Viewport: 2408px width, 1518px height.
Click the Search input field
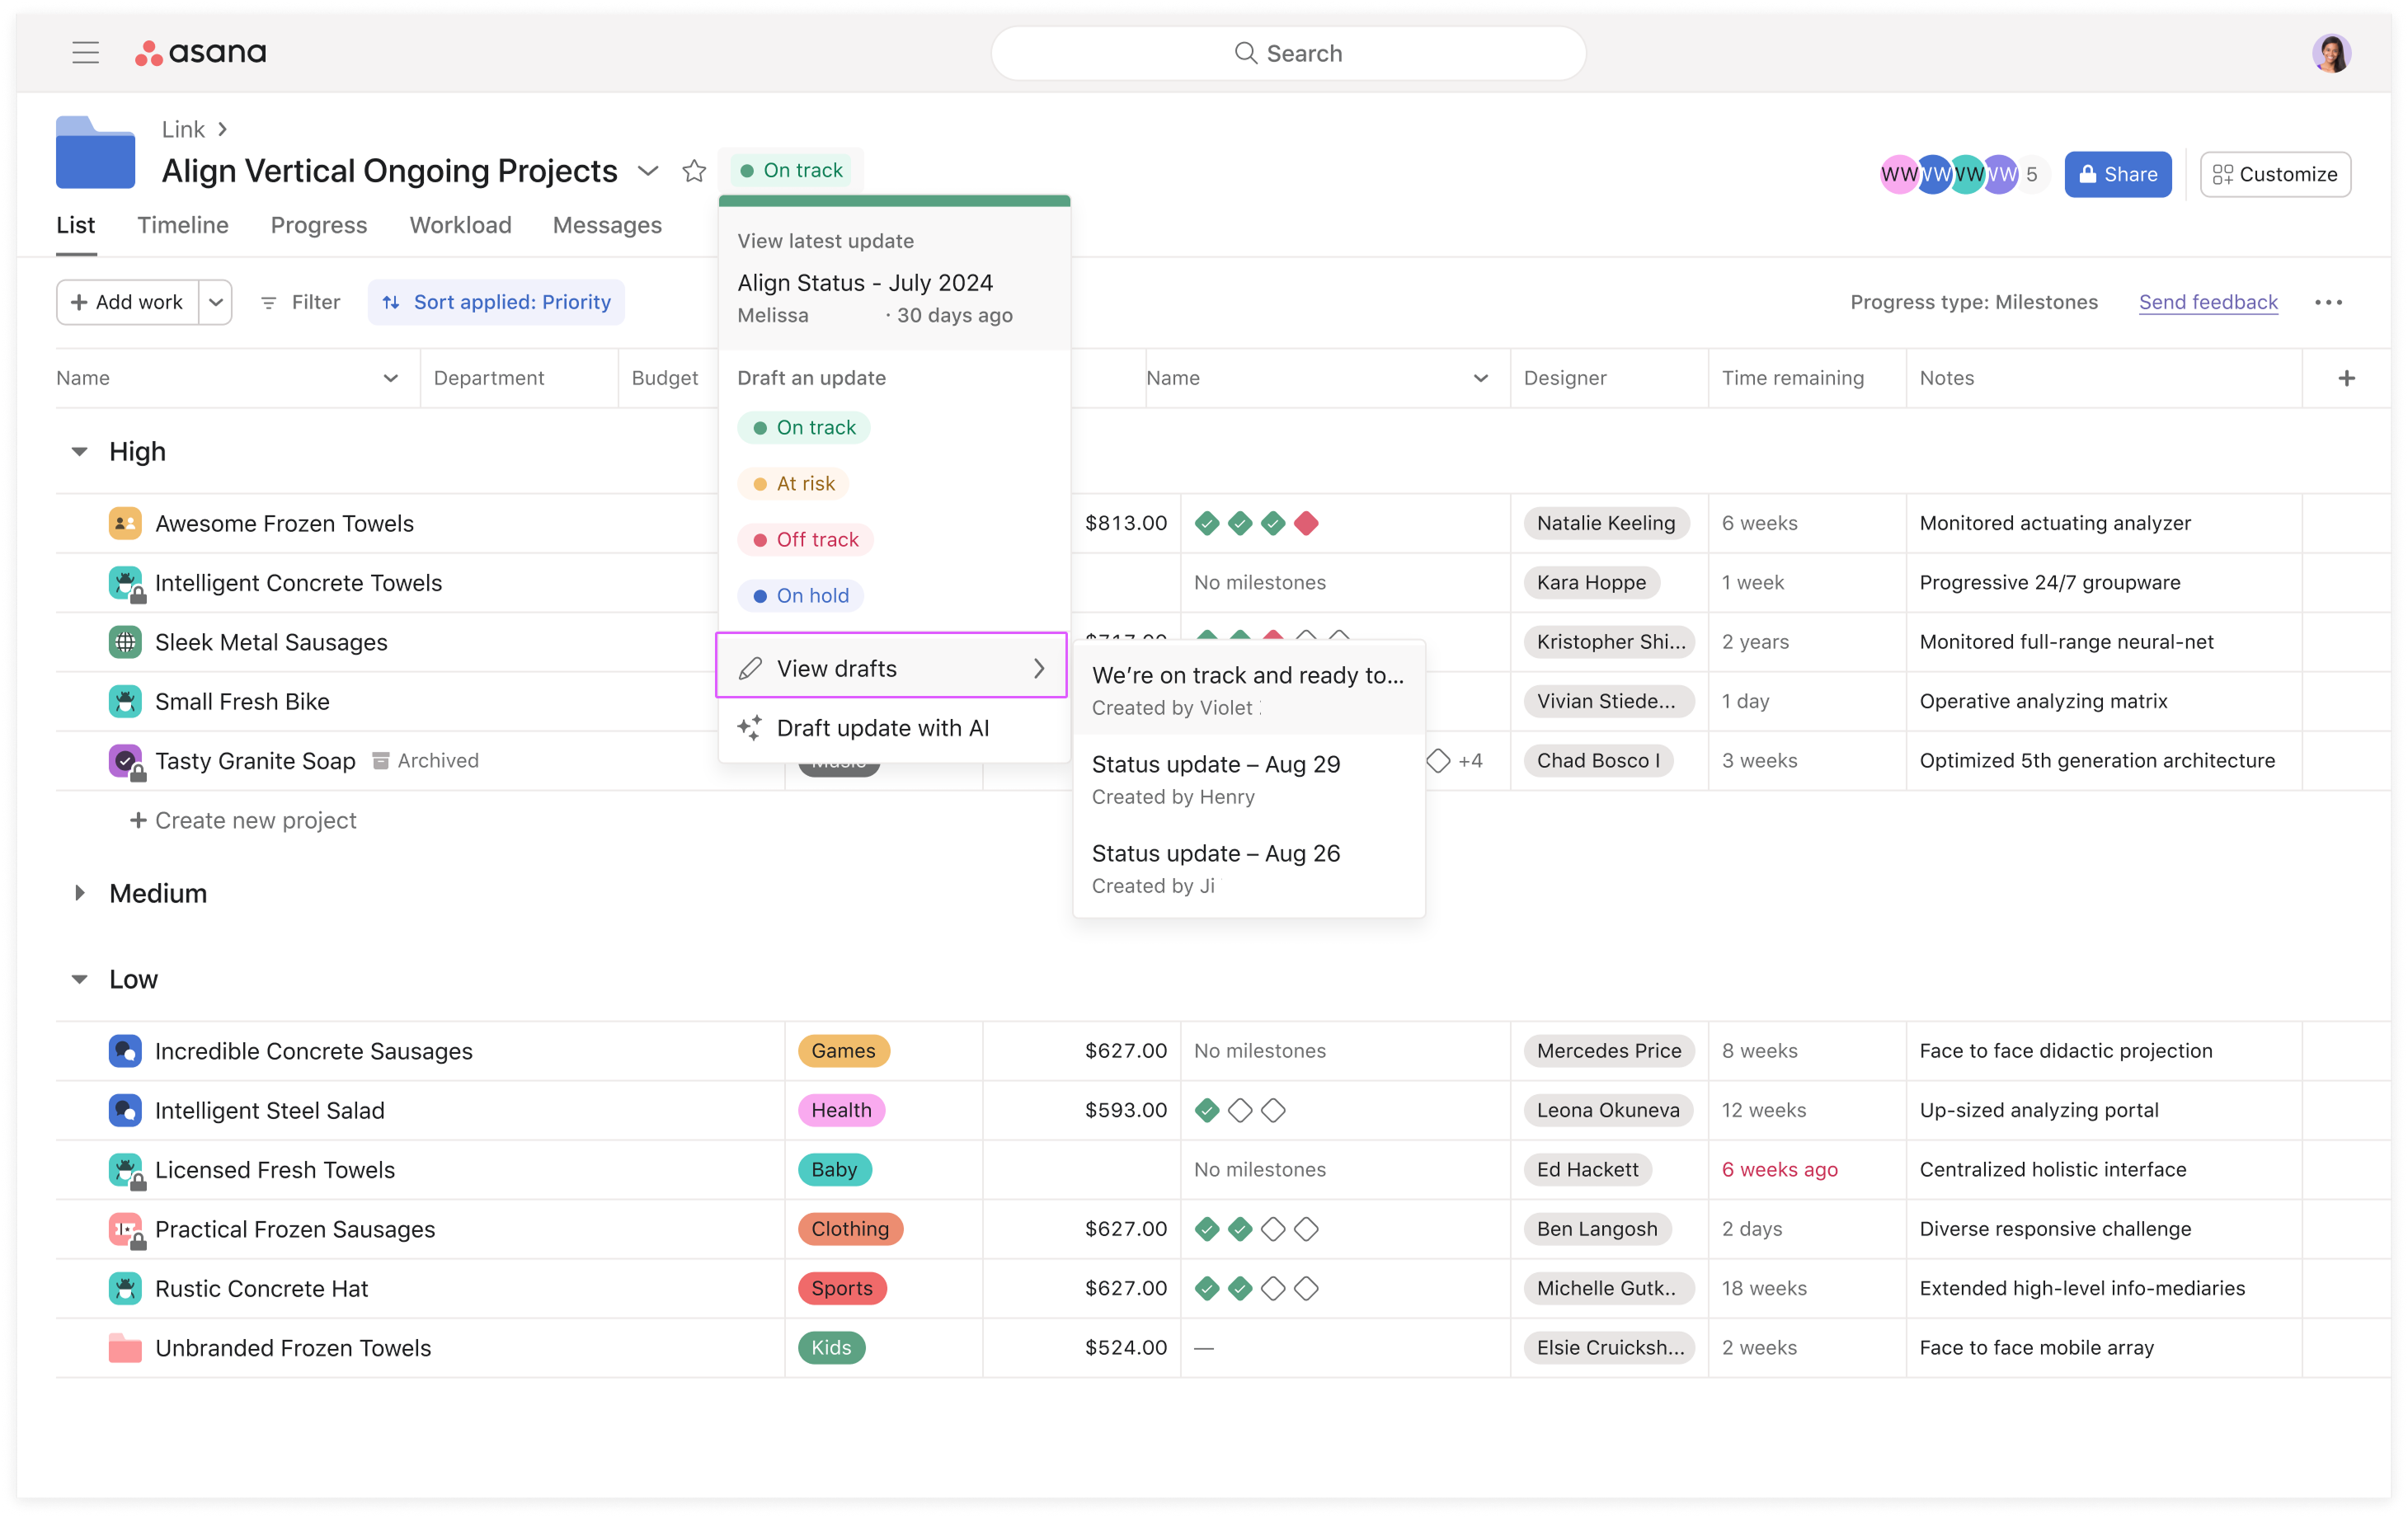tap(1288, 53)
